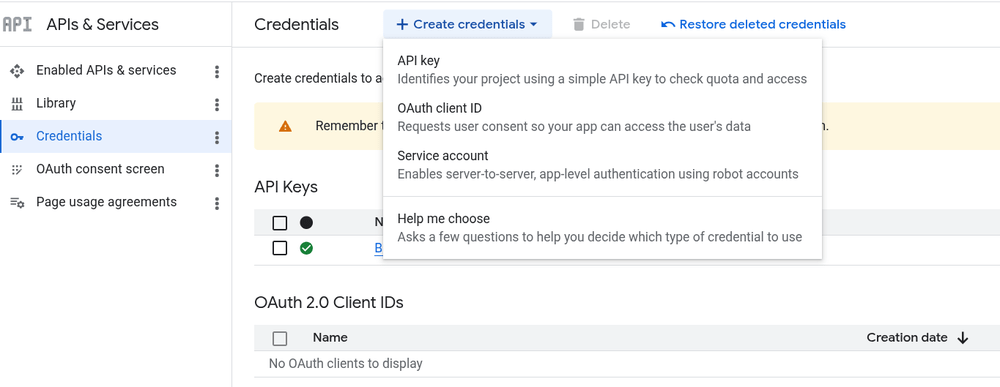Choose Service account from the dropdown
Viewport: 1000px width, 387px height.
[602, 164]
